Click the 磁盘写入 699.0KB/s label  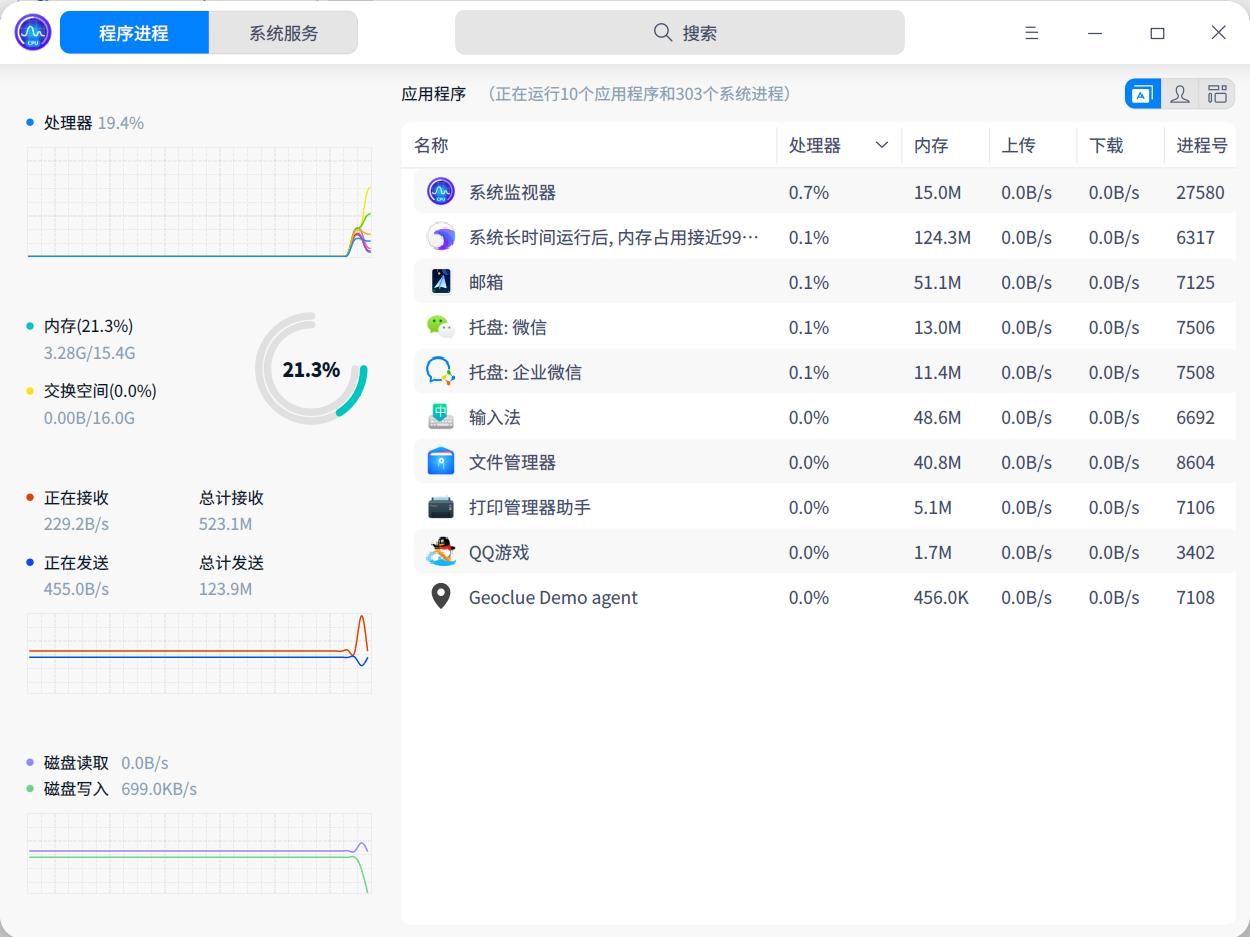click(120, 789)
